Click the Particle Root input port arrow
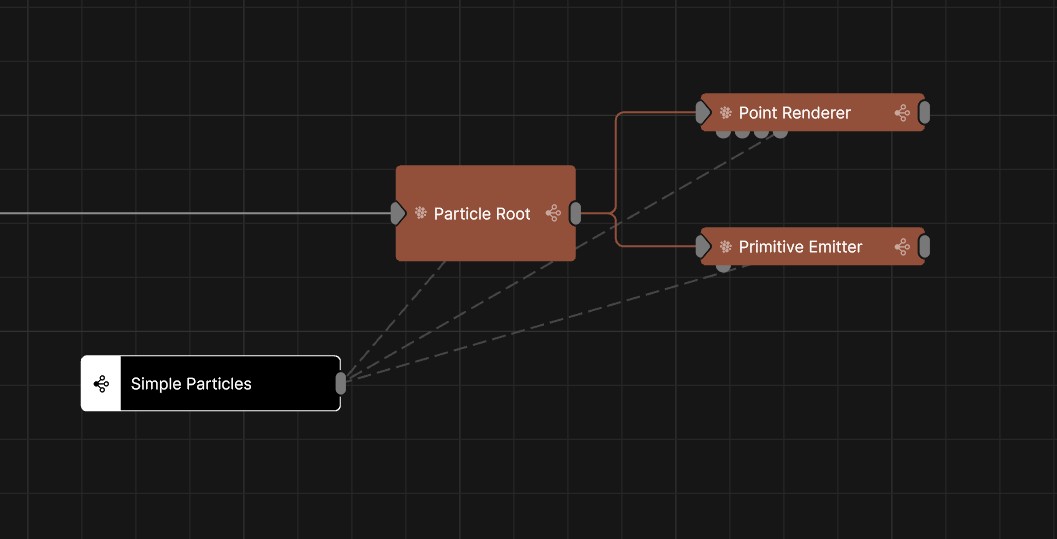Screen dimensions: 1057x539 point(398,213)
